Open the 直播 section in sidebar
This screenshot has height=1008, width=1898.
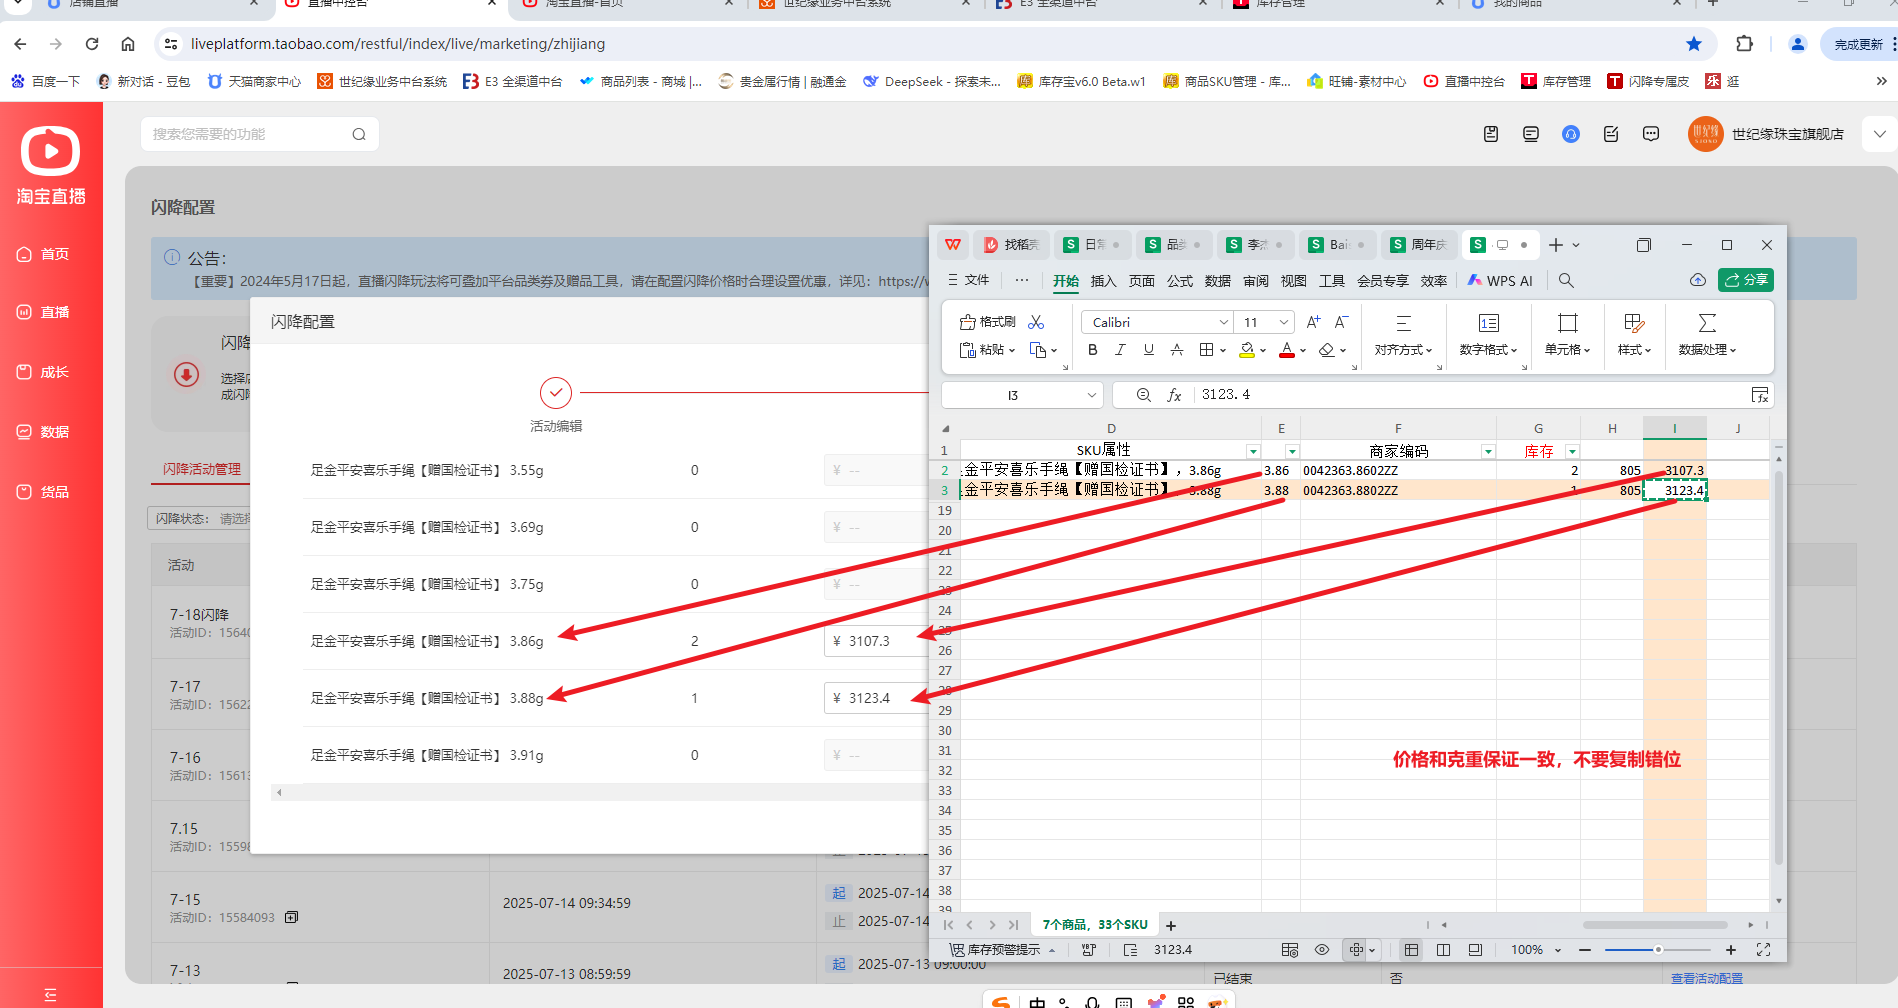tap(54, 313)
